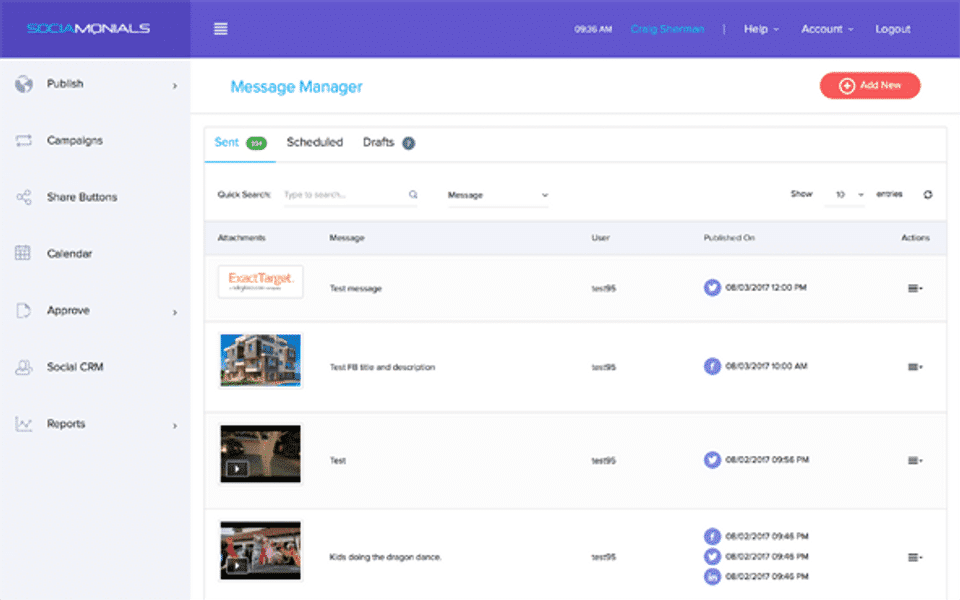Viewport: 960px width, 600px height.
Task: Open the Show entries count dropdown
Action: pyautogui.click(x=845, y=195)
